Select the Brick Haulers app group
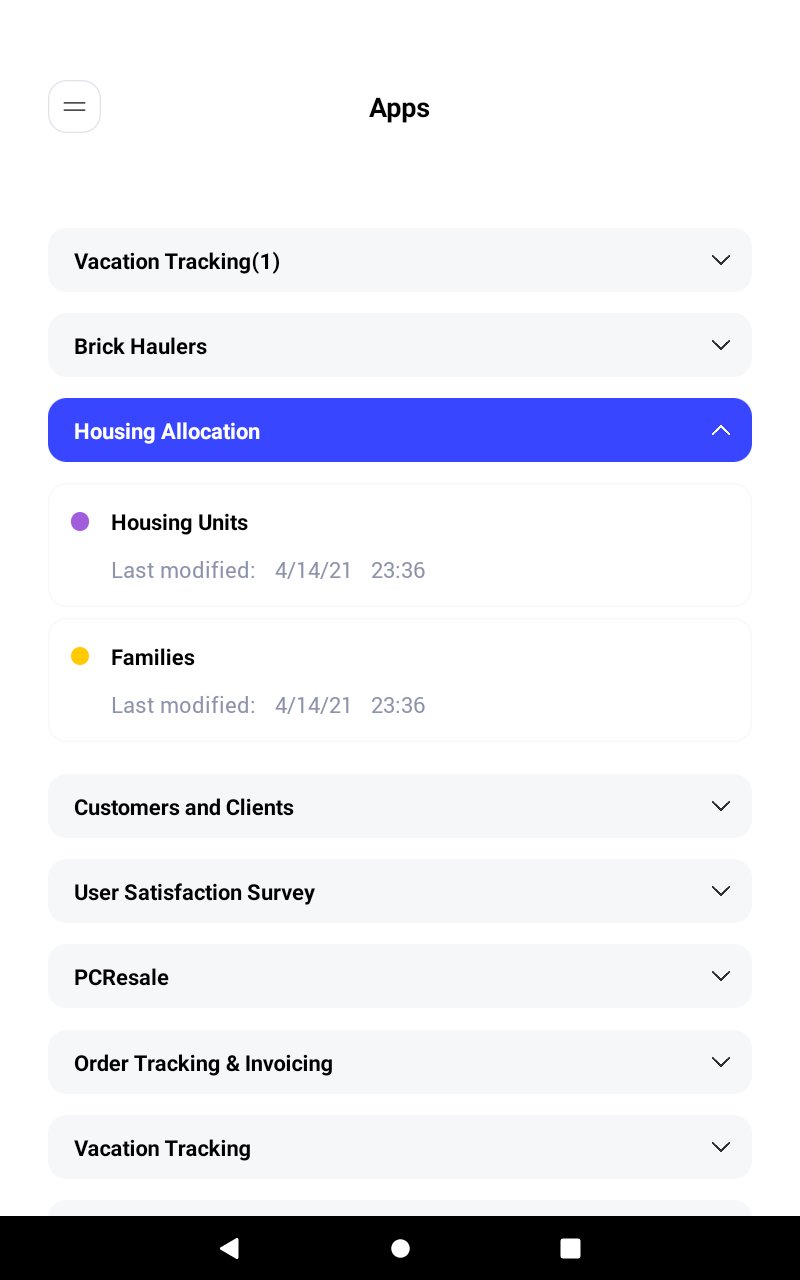The image size is (800, 1280). [x=141, y=346]
